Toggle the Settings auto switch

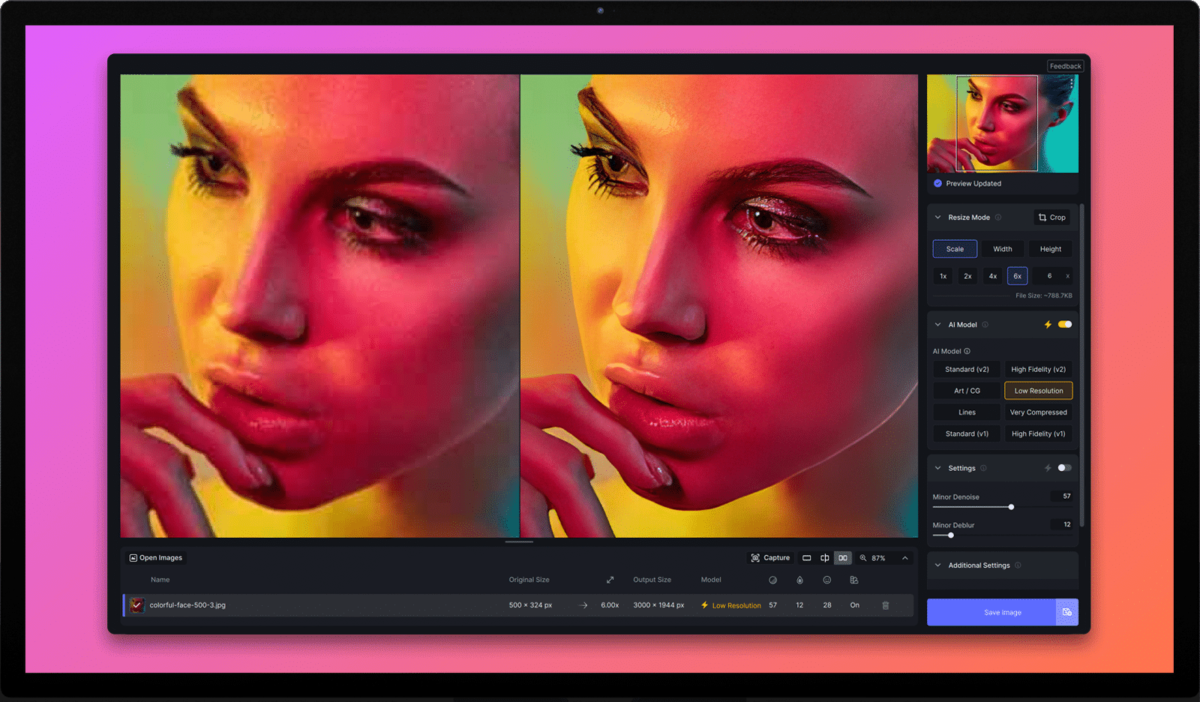pos(1065,468)
